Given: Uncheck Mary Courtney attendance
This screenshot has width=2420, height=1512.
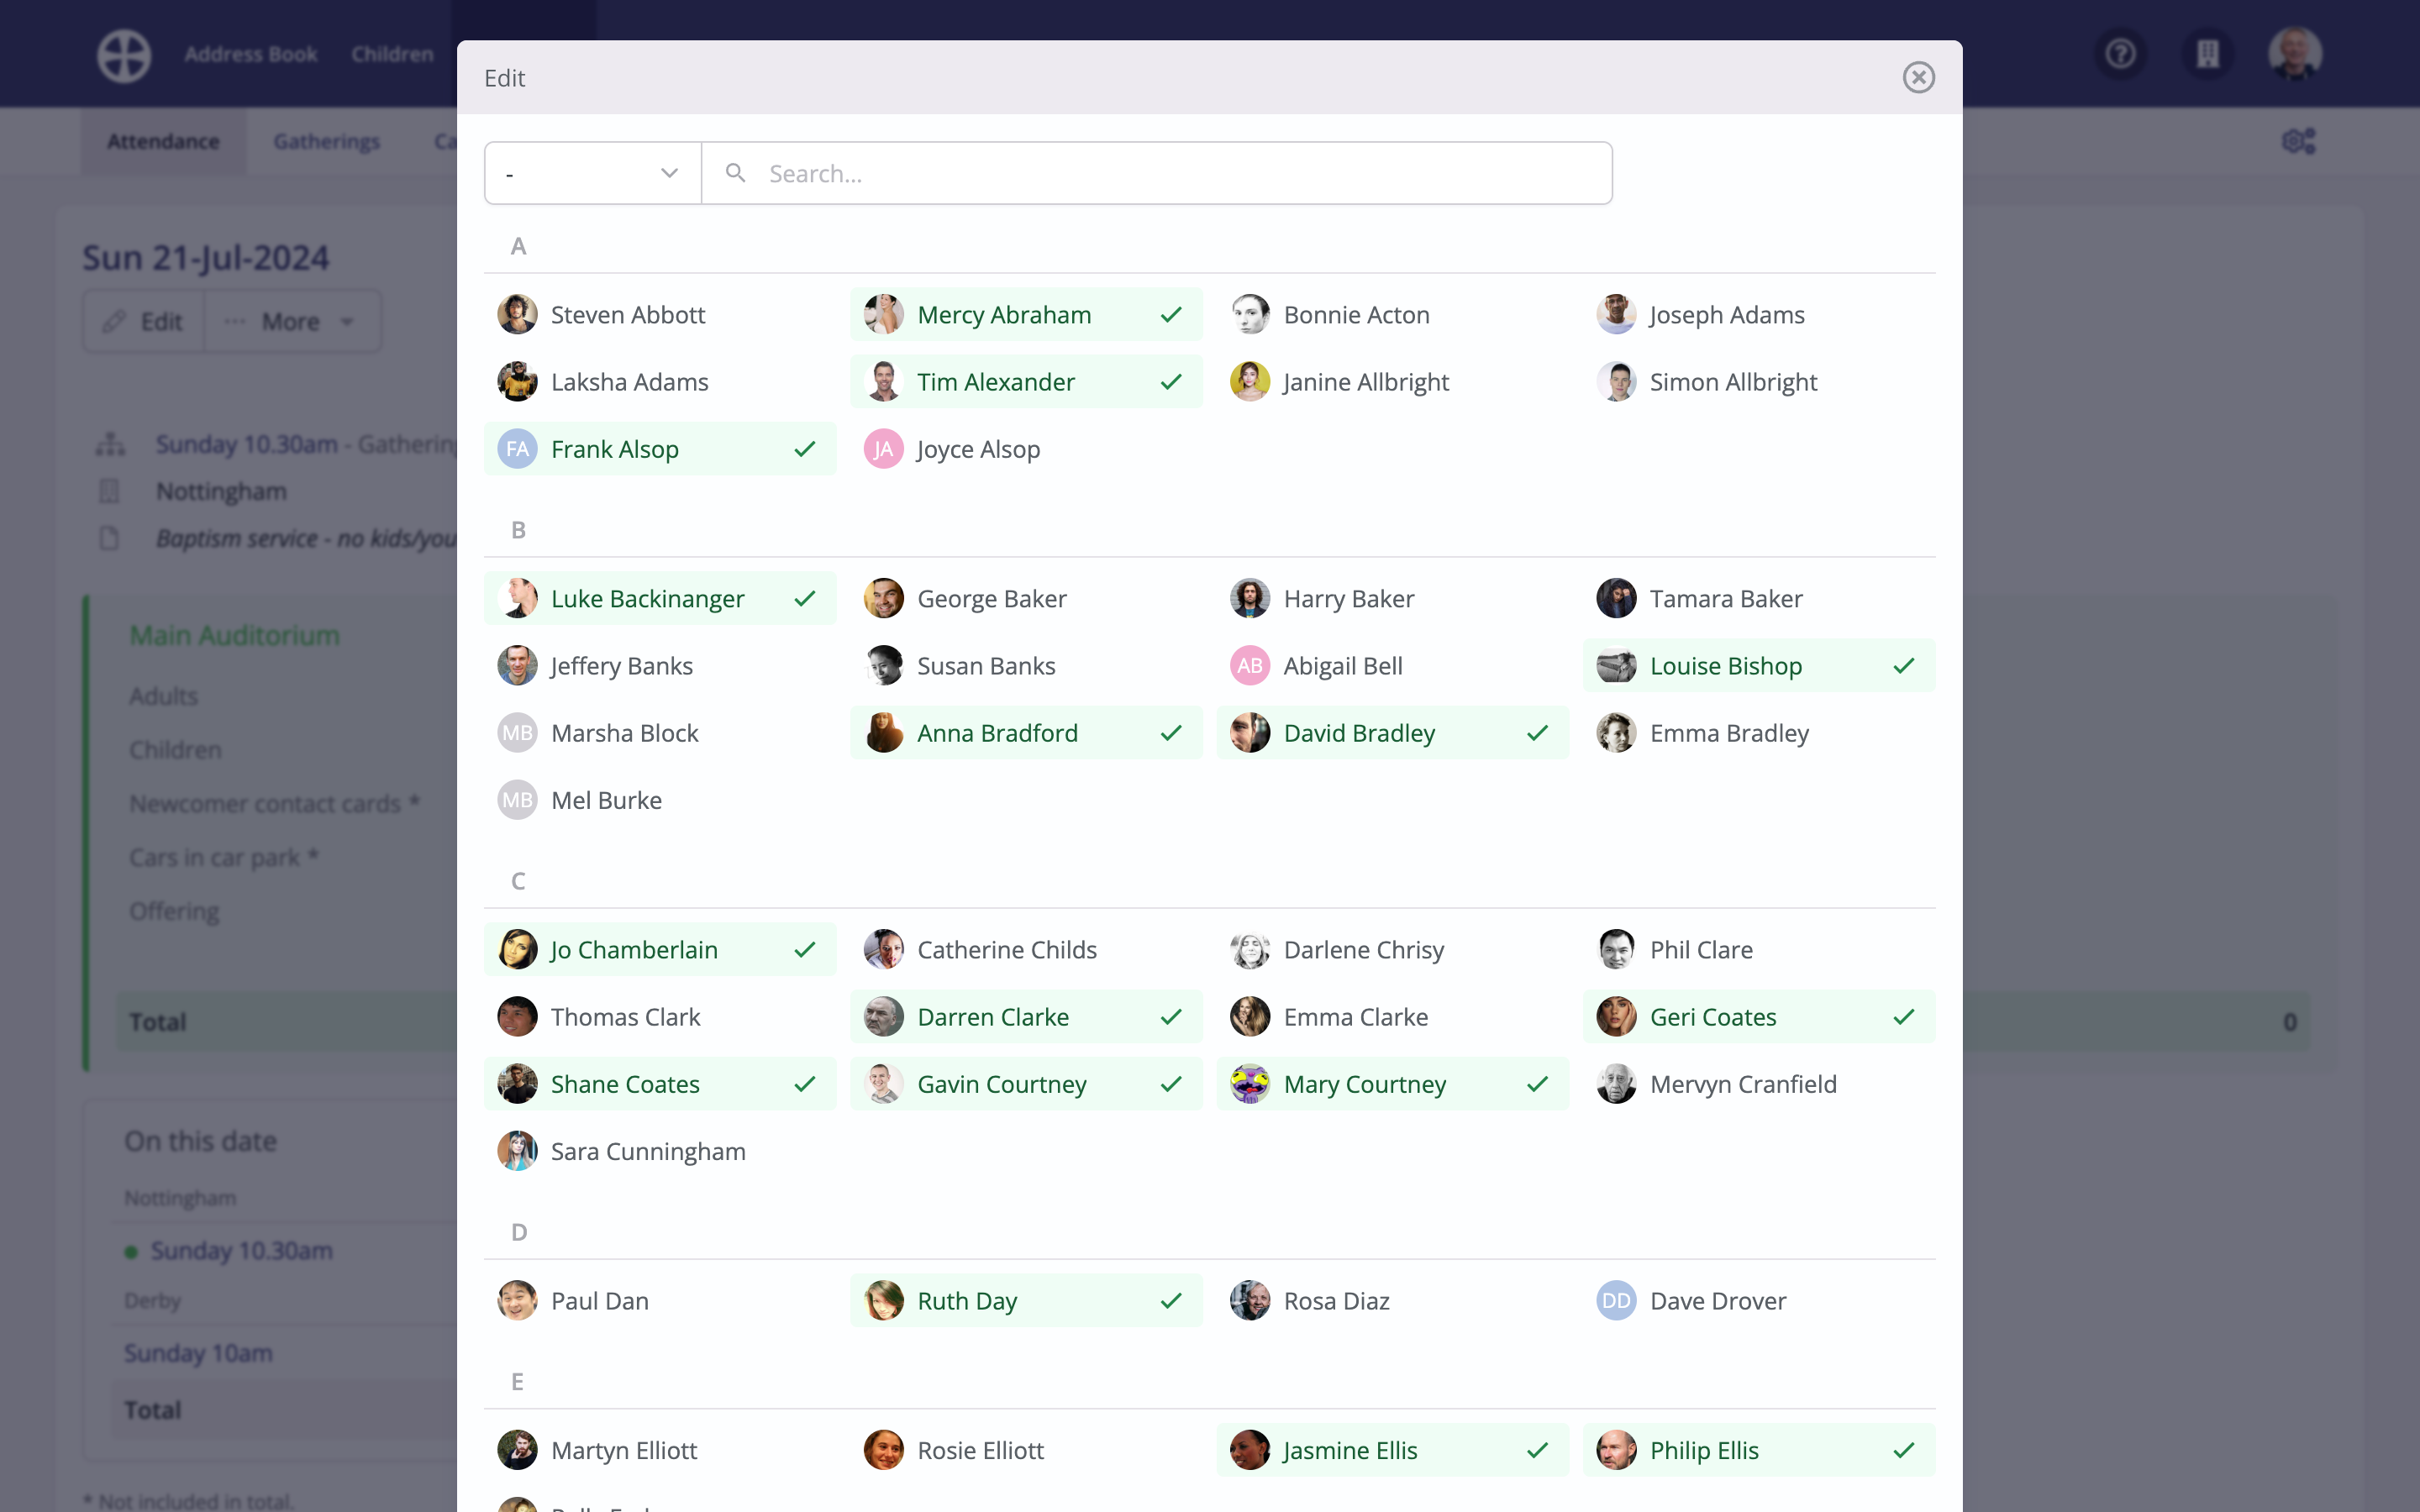Looking at the screenshot, I should 1393,1083.
